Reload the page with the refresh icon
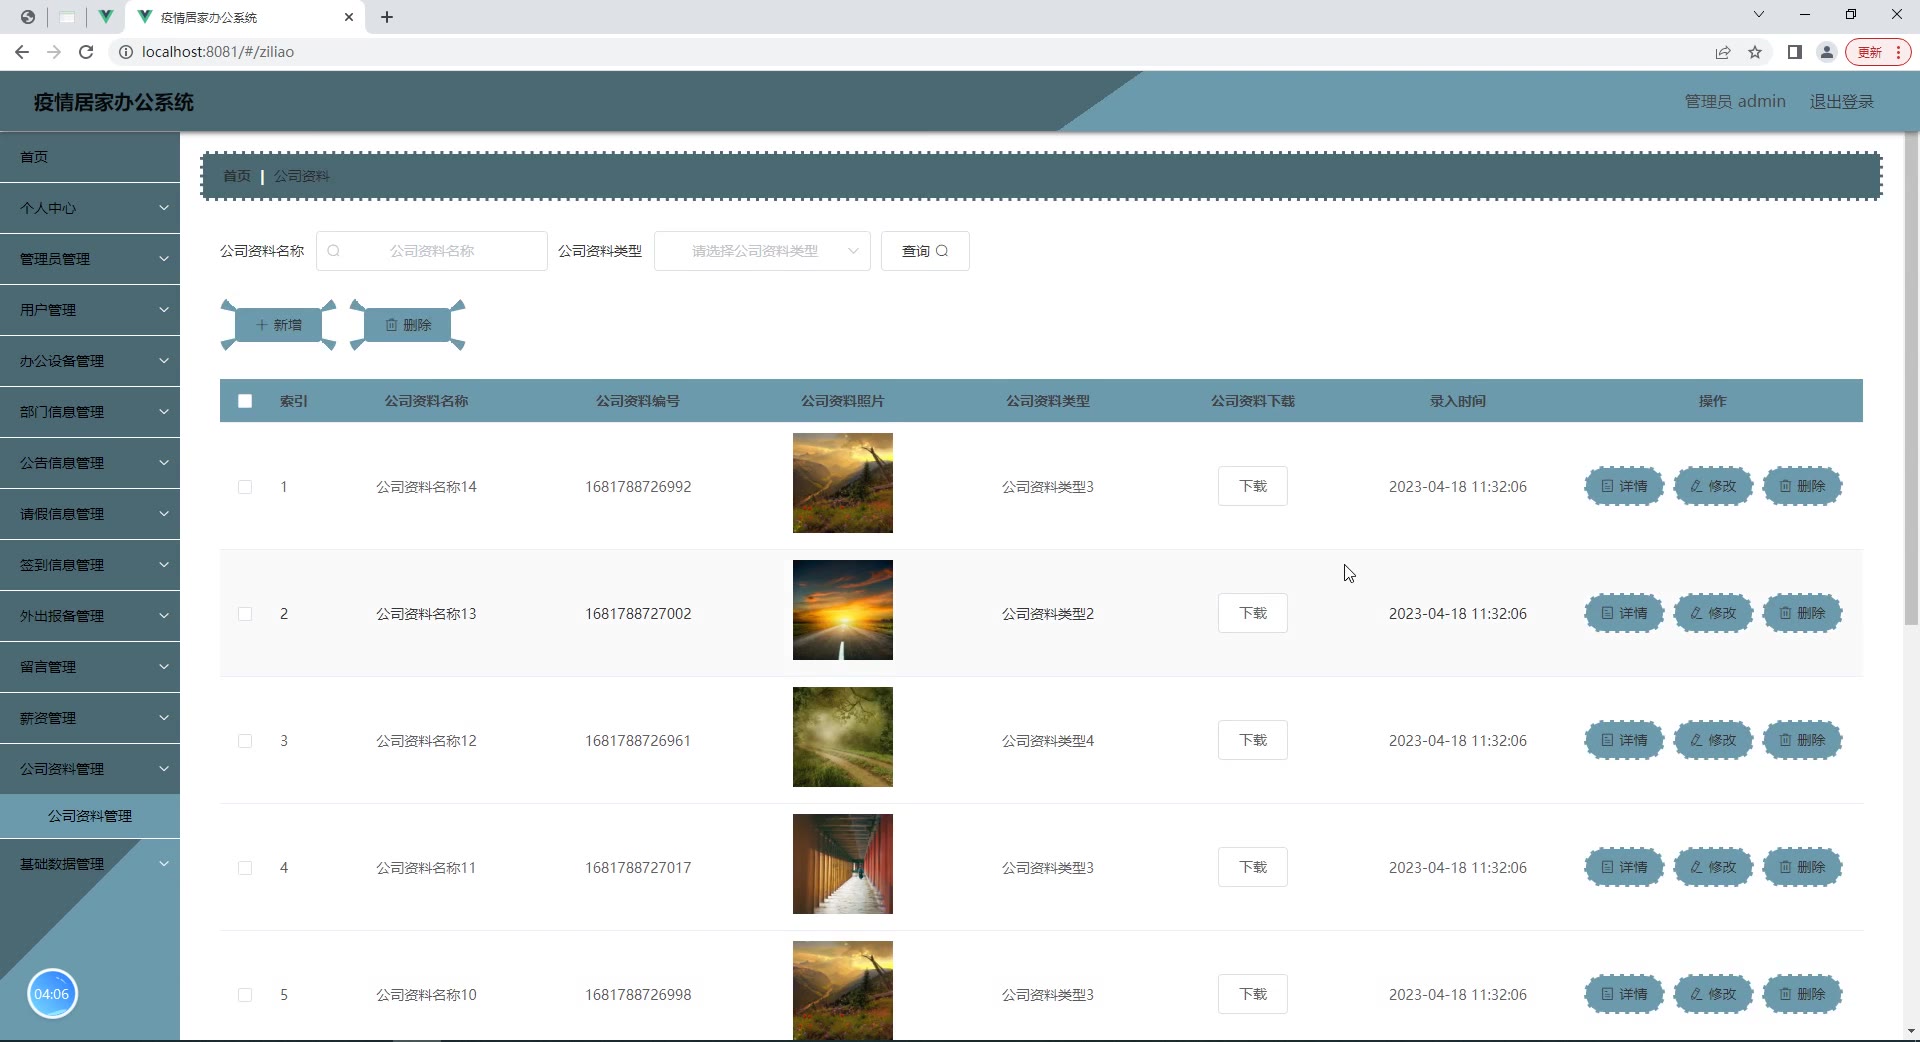1920x1042 pixels. pyautogui.click(x=86, y=52)
